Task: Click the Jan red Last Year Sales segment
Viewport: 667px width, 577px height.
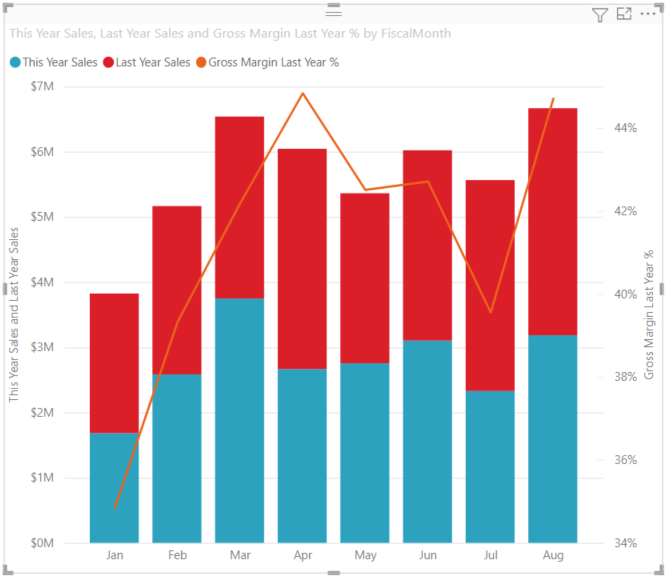Action: 114,363
